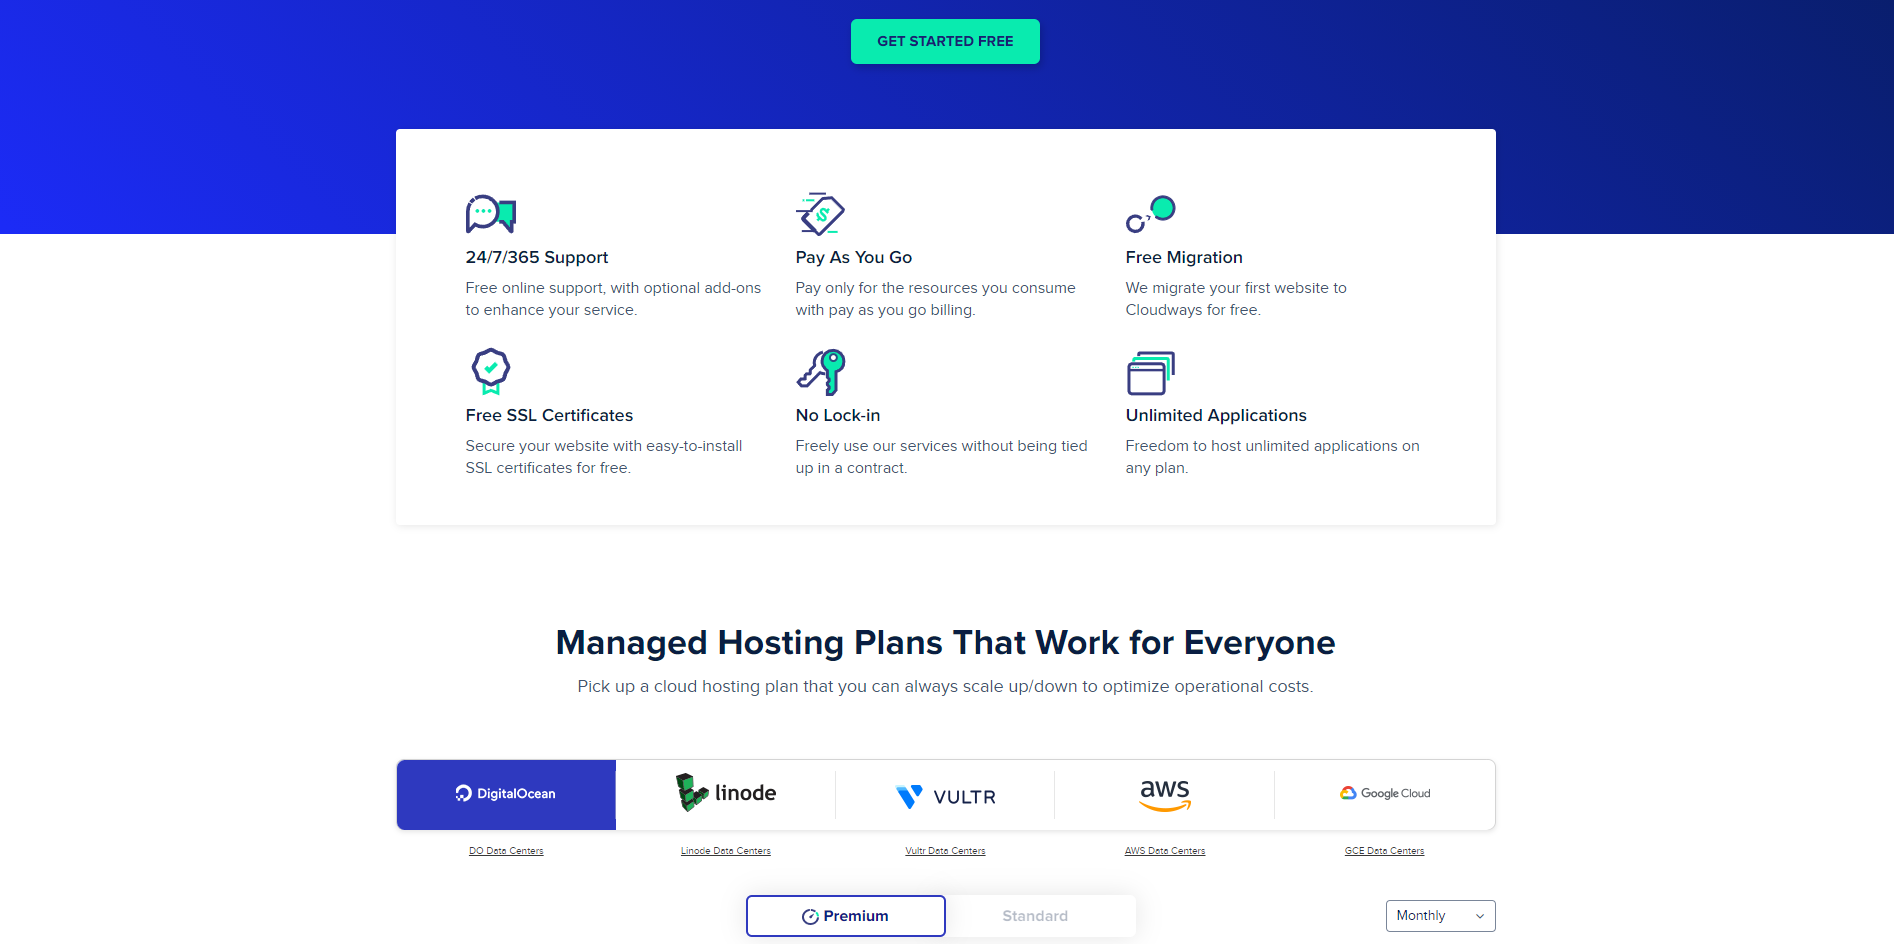Open the Linode Data Centers link
1894x944 pixels.
(726, 851)
